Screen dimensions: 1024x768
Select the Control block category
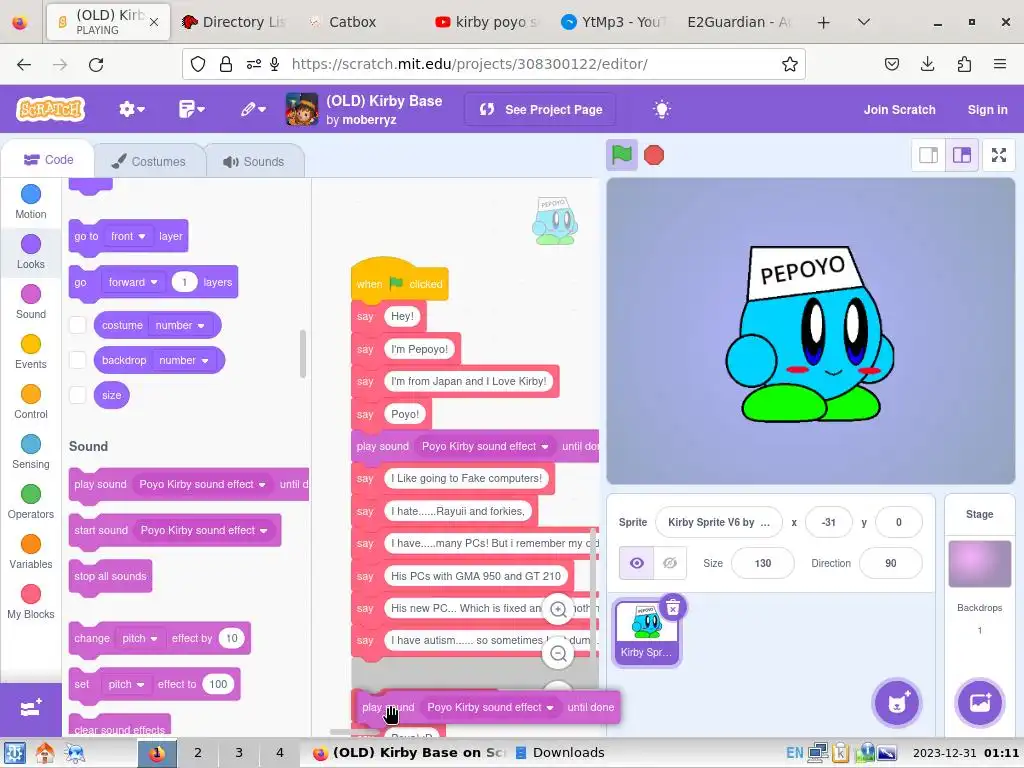[31, 402]
